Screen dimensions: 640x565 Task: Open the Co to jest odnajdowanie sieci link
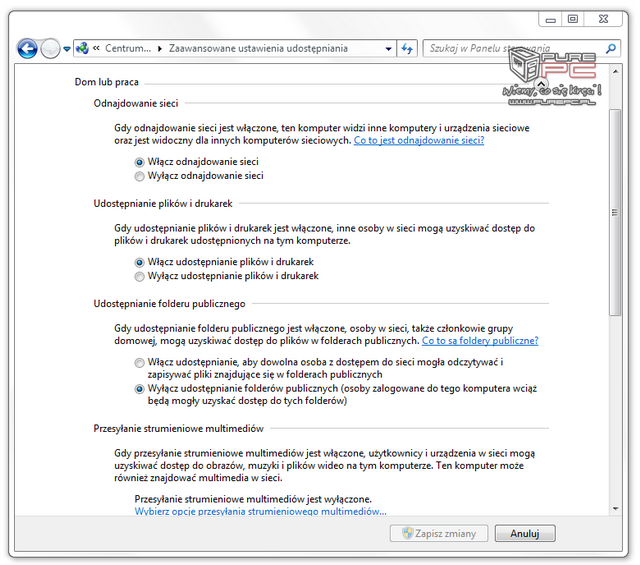click(x=419, y=140)
